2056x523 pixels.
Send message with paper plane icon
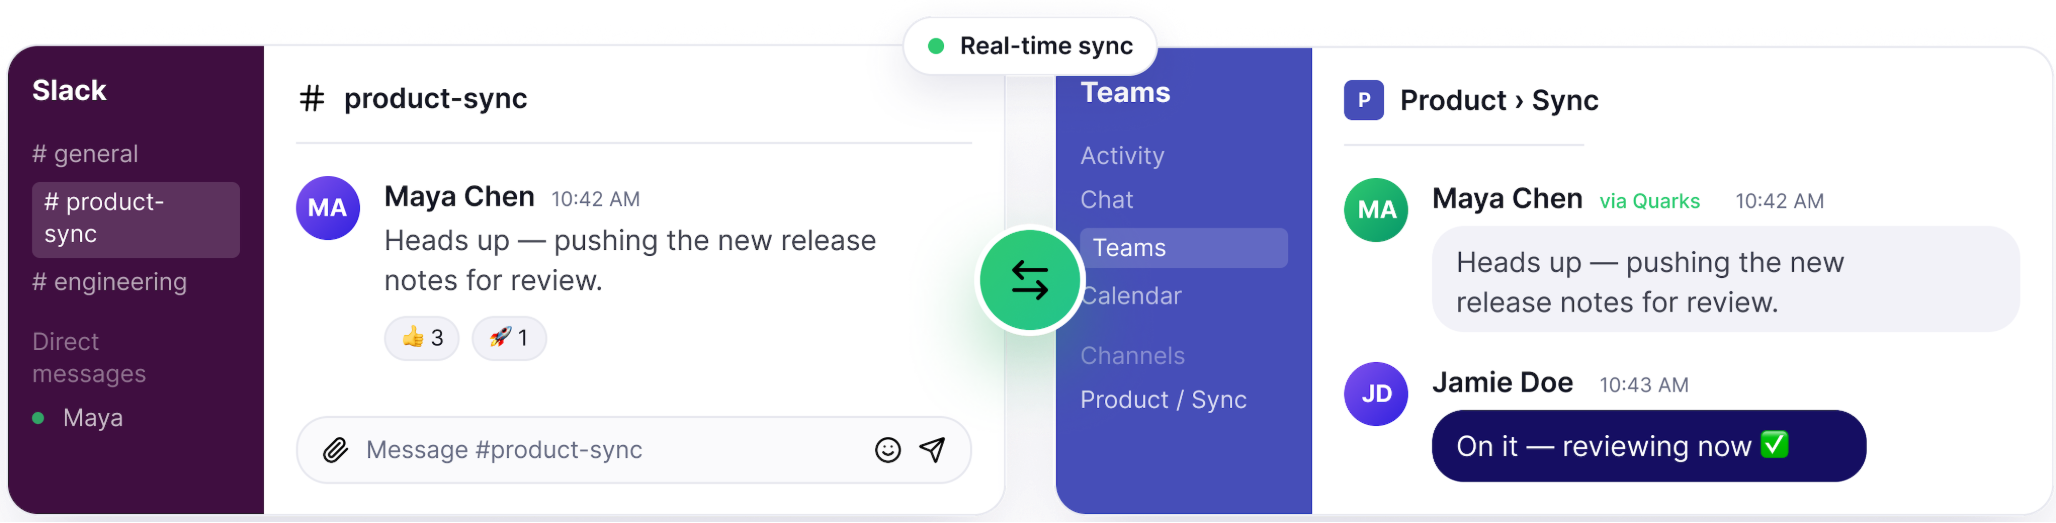pos(932,450)
